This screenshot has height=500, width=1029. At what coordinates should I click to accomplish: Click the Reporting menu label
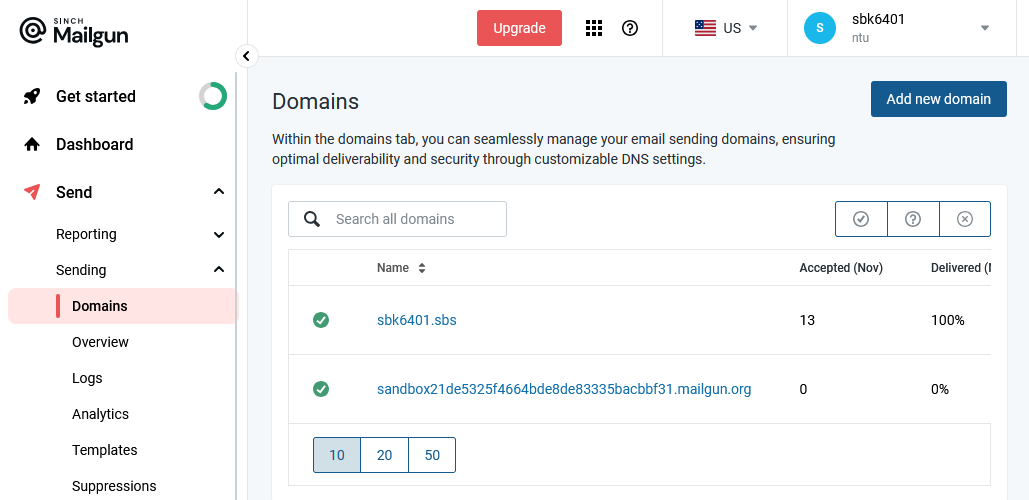[87, 234]
